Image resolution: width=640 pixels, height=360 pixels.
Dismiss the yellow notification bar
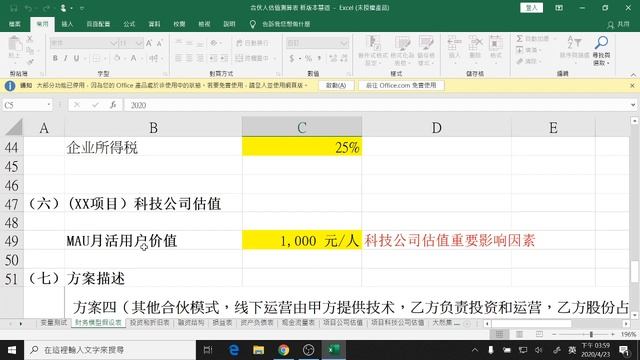pyautogui.click(x=632, y=86)
